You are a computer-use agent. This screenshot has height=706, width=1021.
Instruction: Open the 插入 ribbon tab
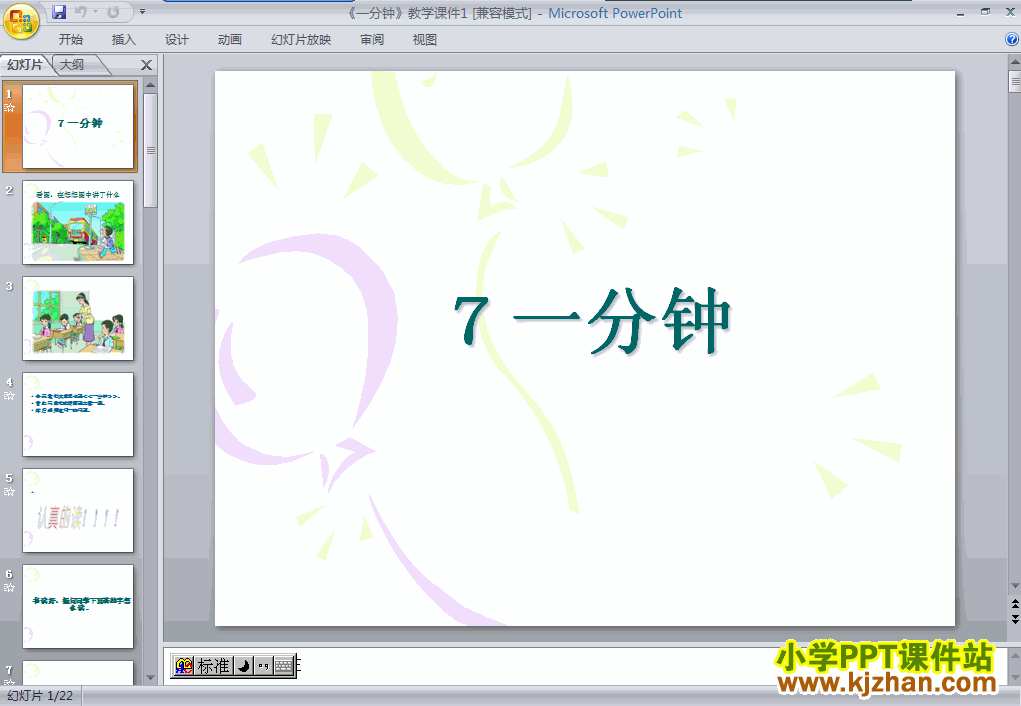coord(123,40)
